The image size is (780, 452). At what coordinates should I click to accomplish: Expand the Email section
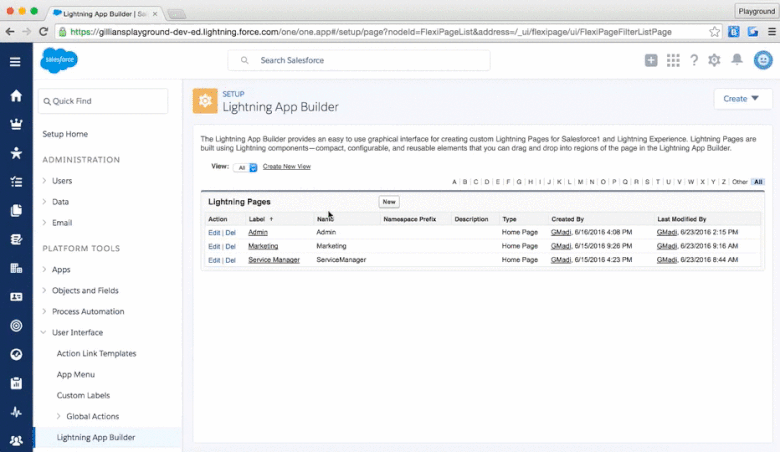(44, 222)
